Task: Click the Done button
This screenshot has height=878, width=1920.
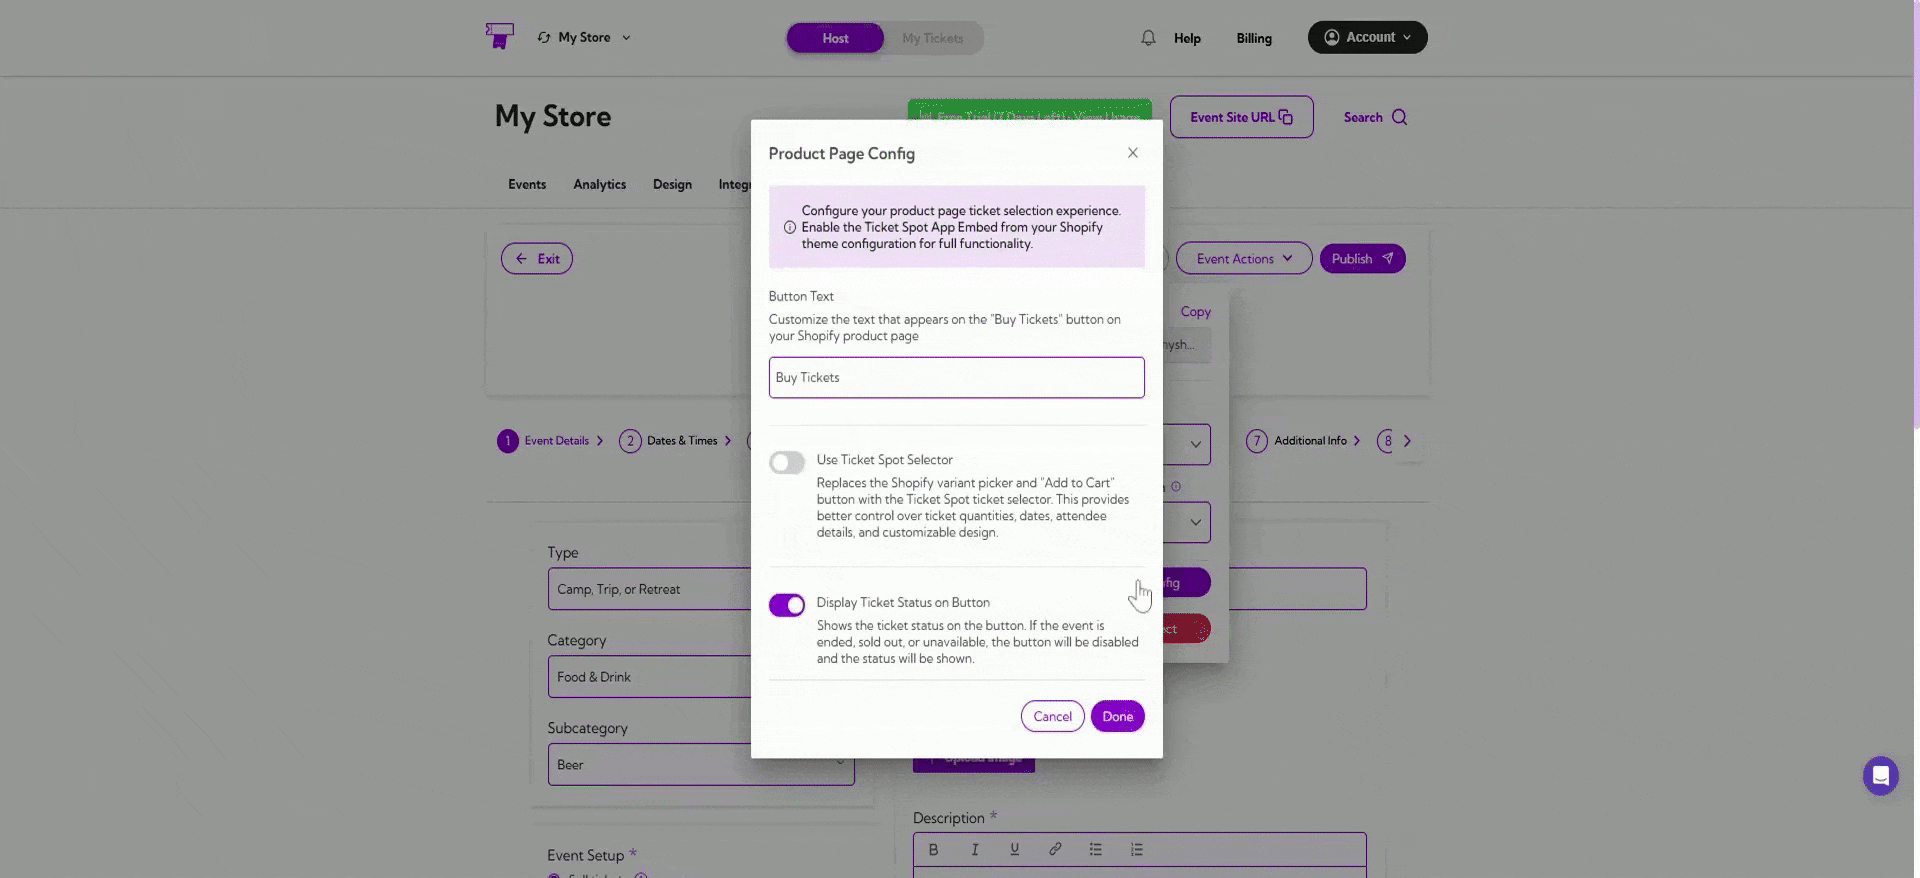Action: tap(1117, 716)
